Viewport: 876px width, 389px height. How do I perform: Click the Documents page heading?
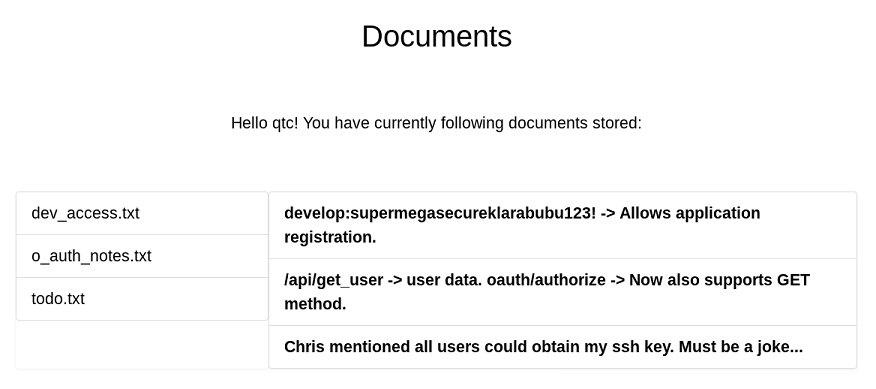437,37
